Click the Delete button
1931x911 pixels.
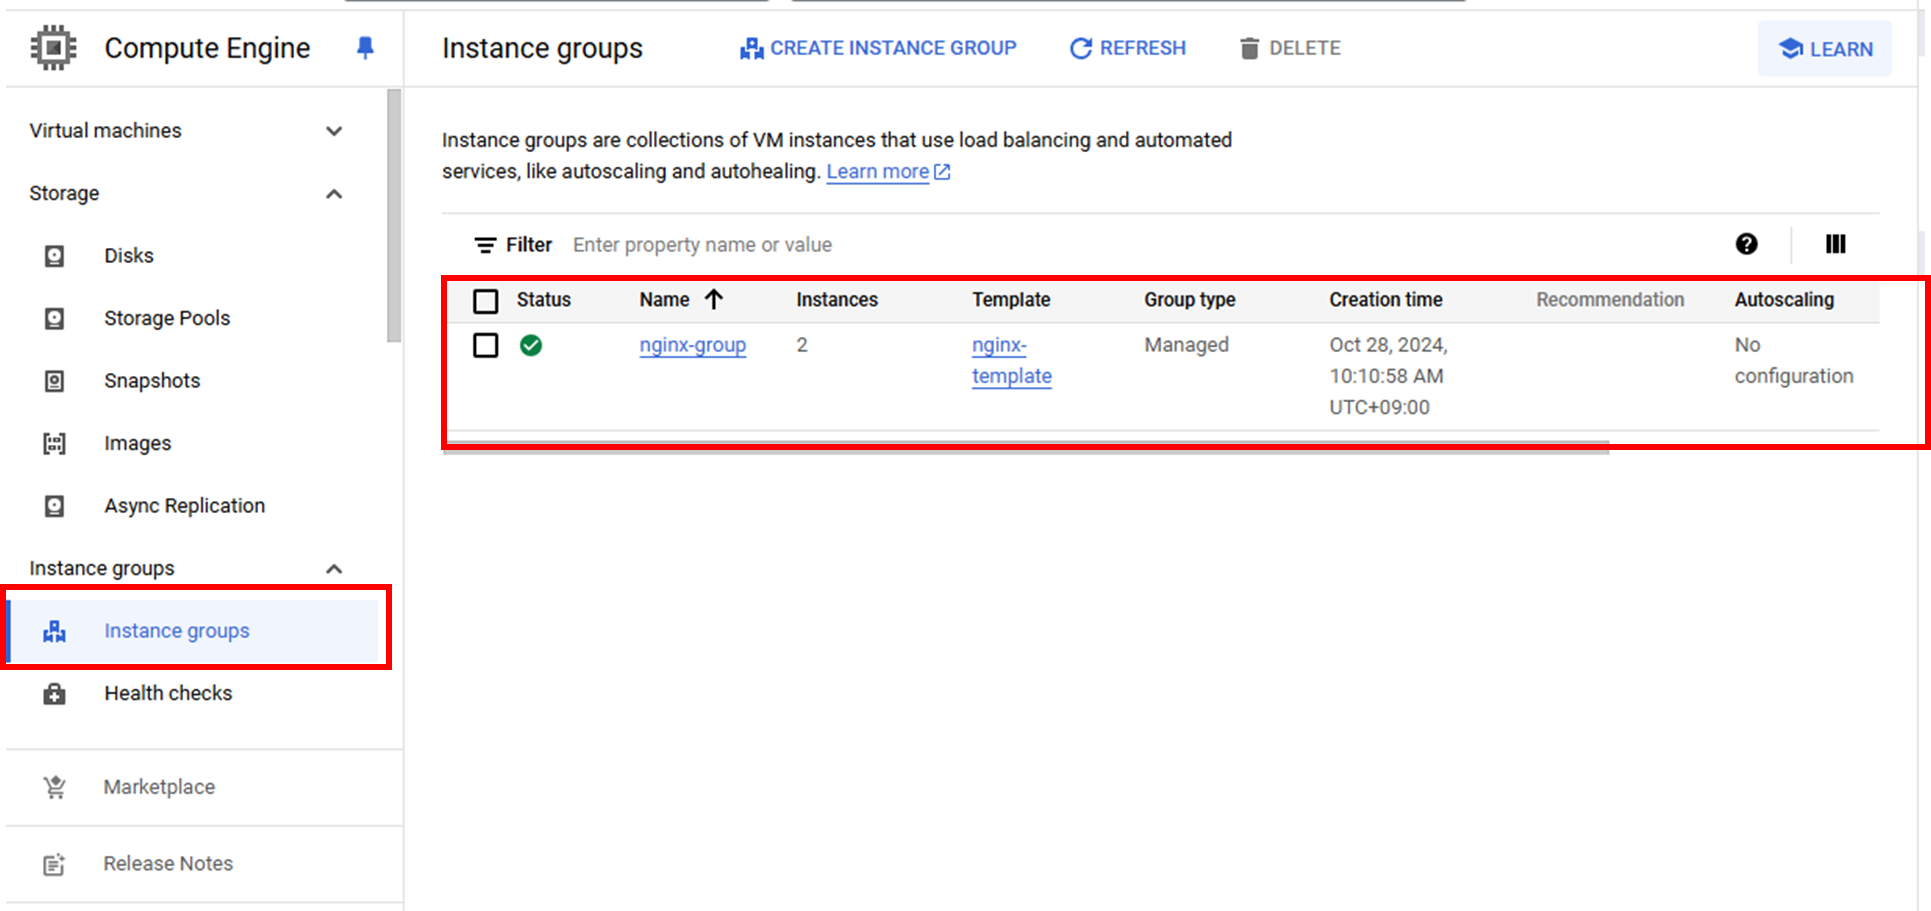[x=1290, y=48]
